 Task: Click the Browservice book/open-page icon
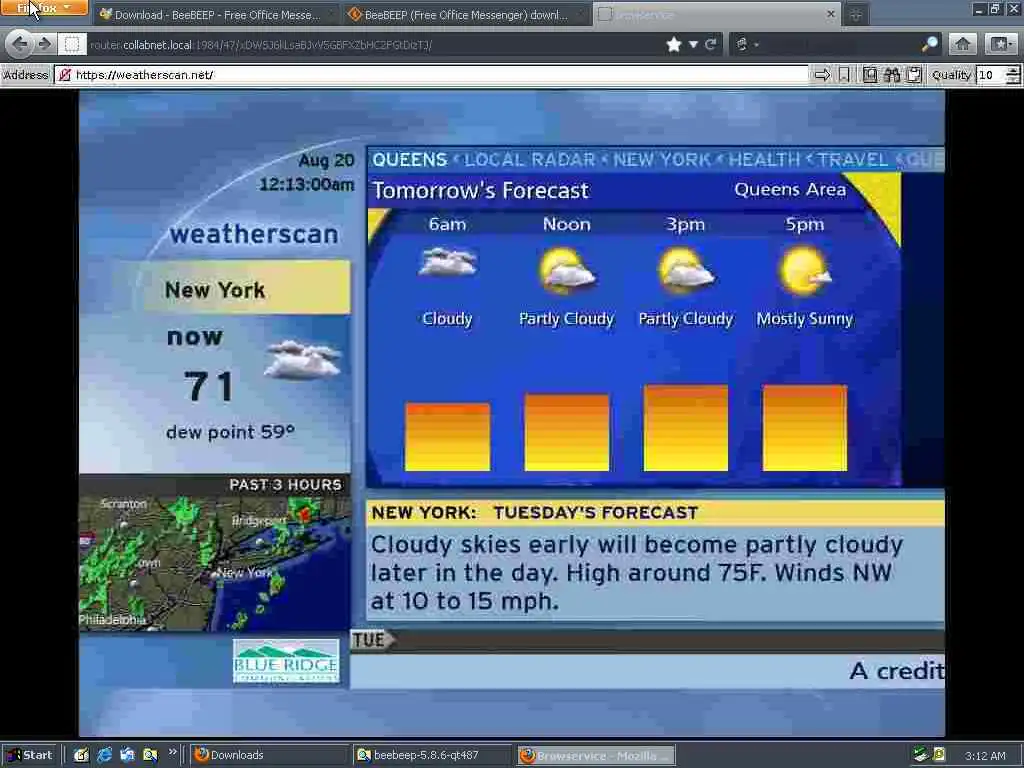coord(869,75)
